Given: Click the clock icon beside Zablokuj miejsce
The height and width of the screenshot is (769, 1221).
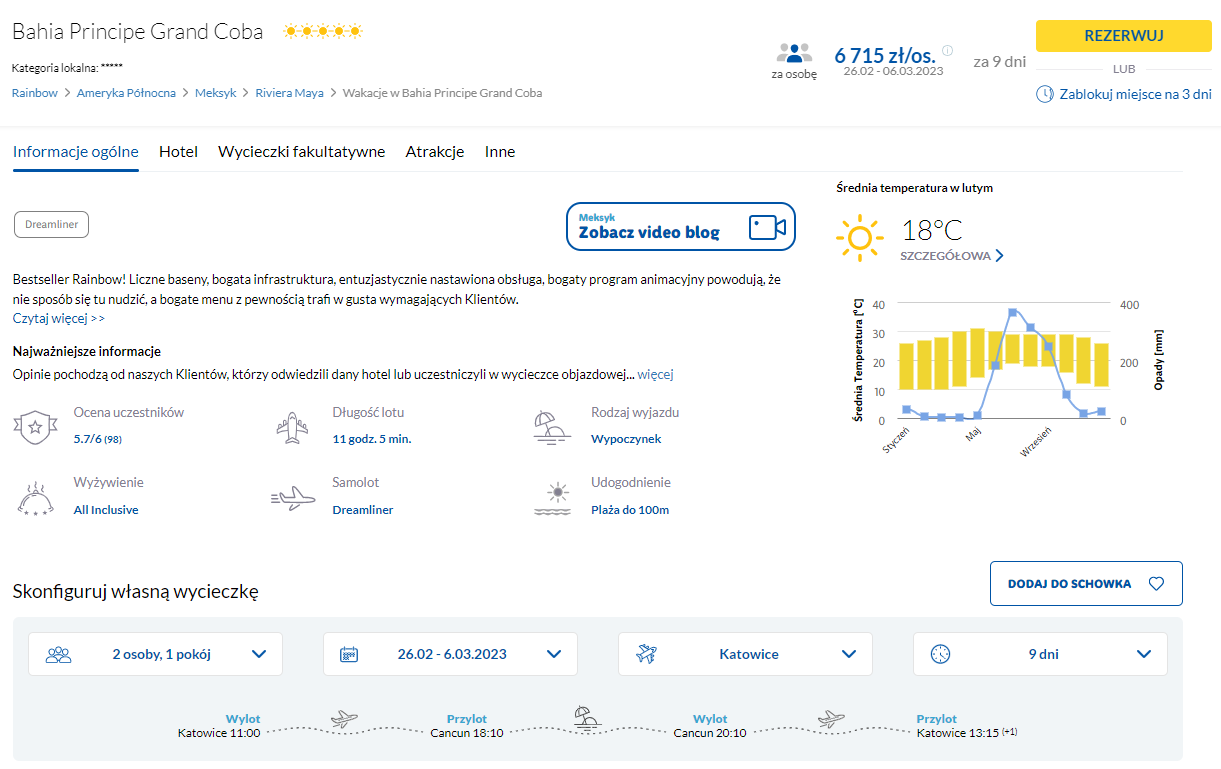Looking at the screenshot, I should coord(1044,94).
